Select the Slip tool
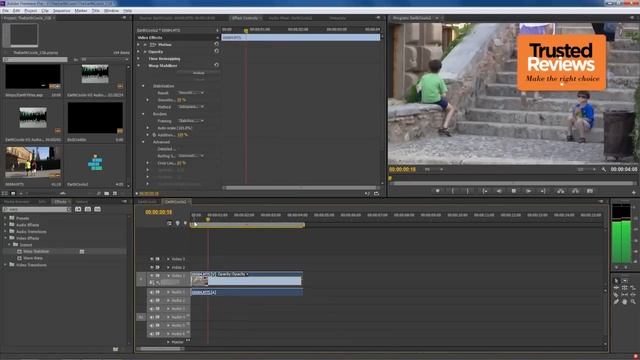The image size is (640, 360). (x=625, y=295)
